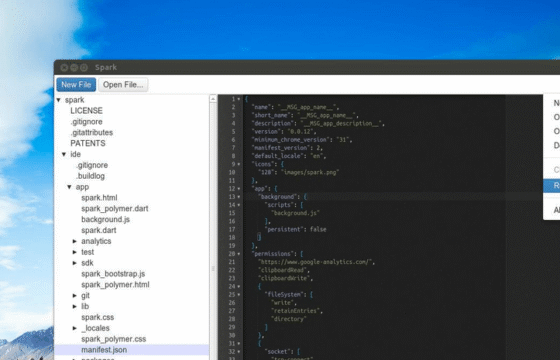Click the "default_locale" line in editor

[289, 156]
